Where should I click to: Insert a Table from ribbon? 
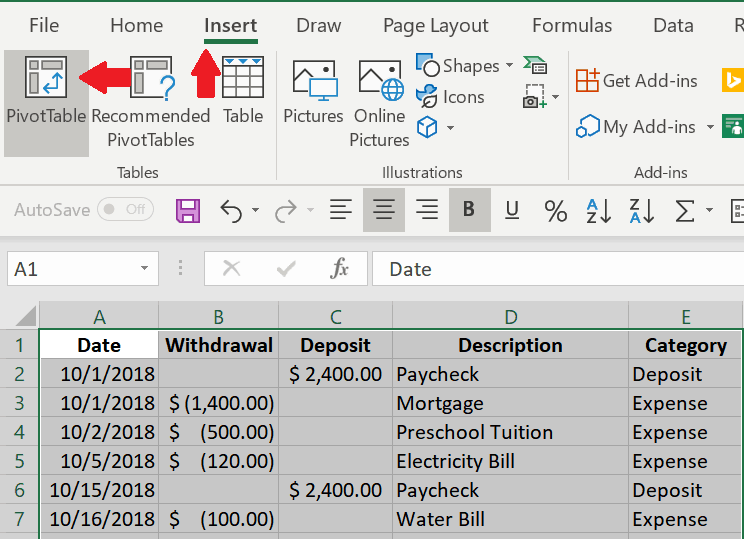pyautogui.click(x=243, y=90)
